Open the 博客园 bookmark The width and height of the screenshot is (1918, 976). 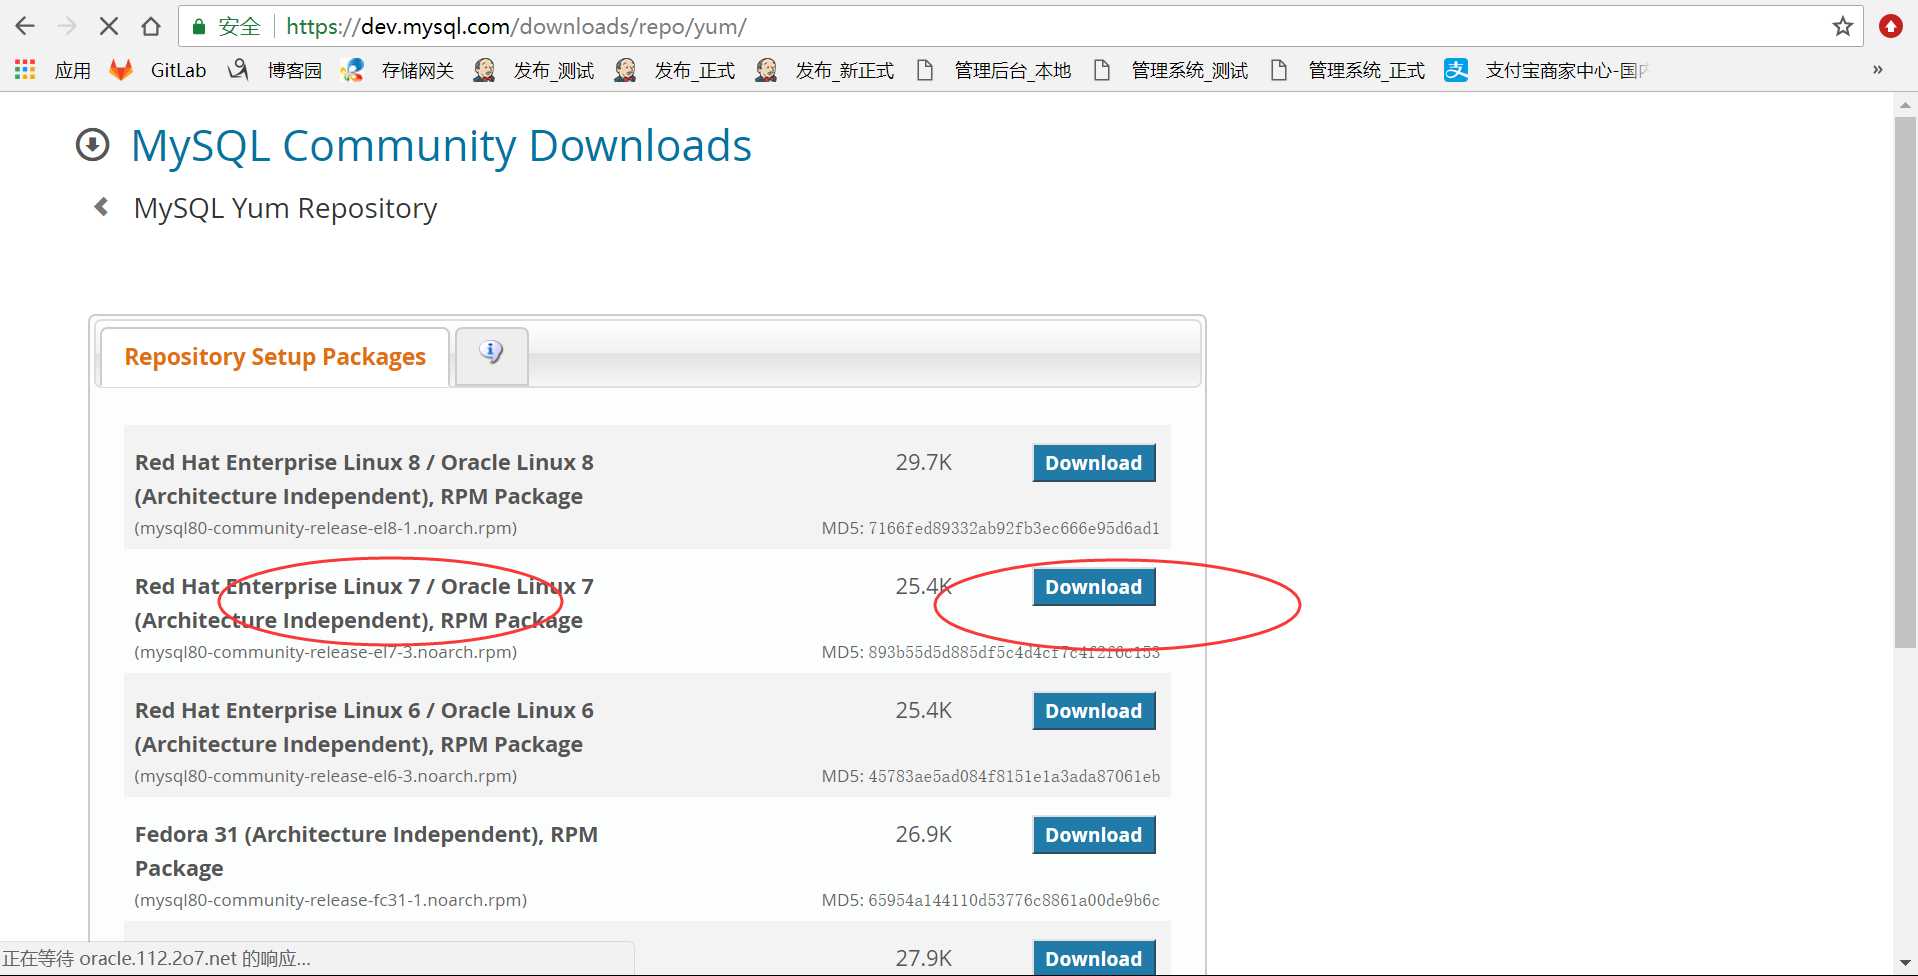coord(275,70)
